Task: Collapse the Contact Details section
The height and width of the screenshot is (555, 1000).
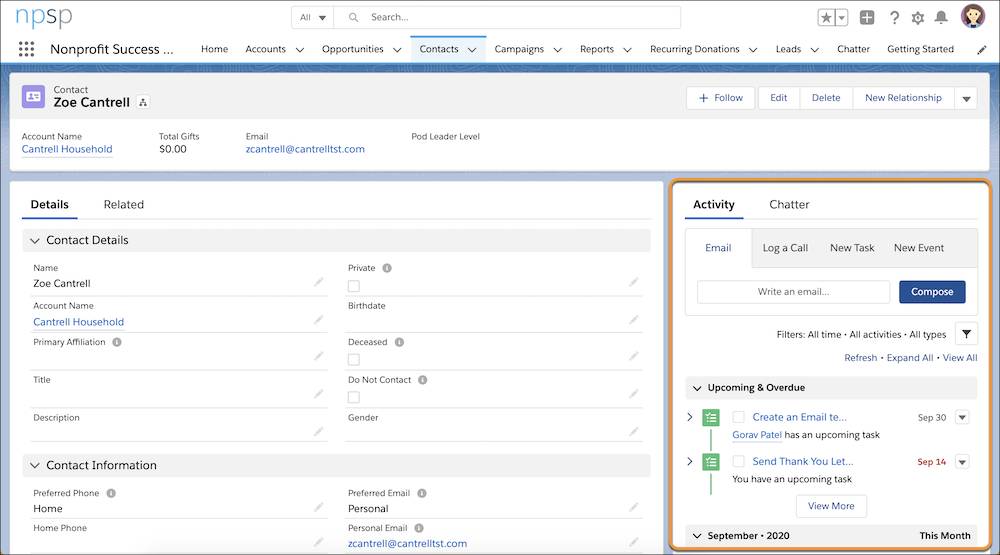Action: coord(34,240)
